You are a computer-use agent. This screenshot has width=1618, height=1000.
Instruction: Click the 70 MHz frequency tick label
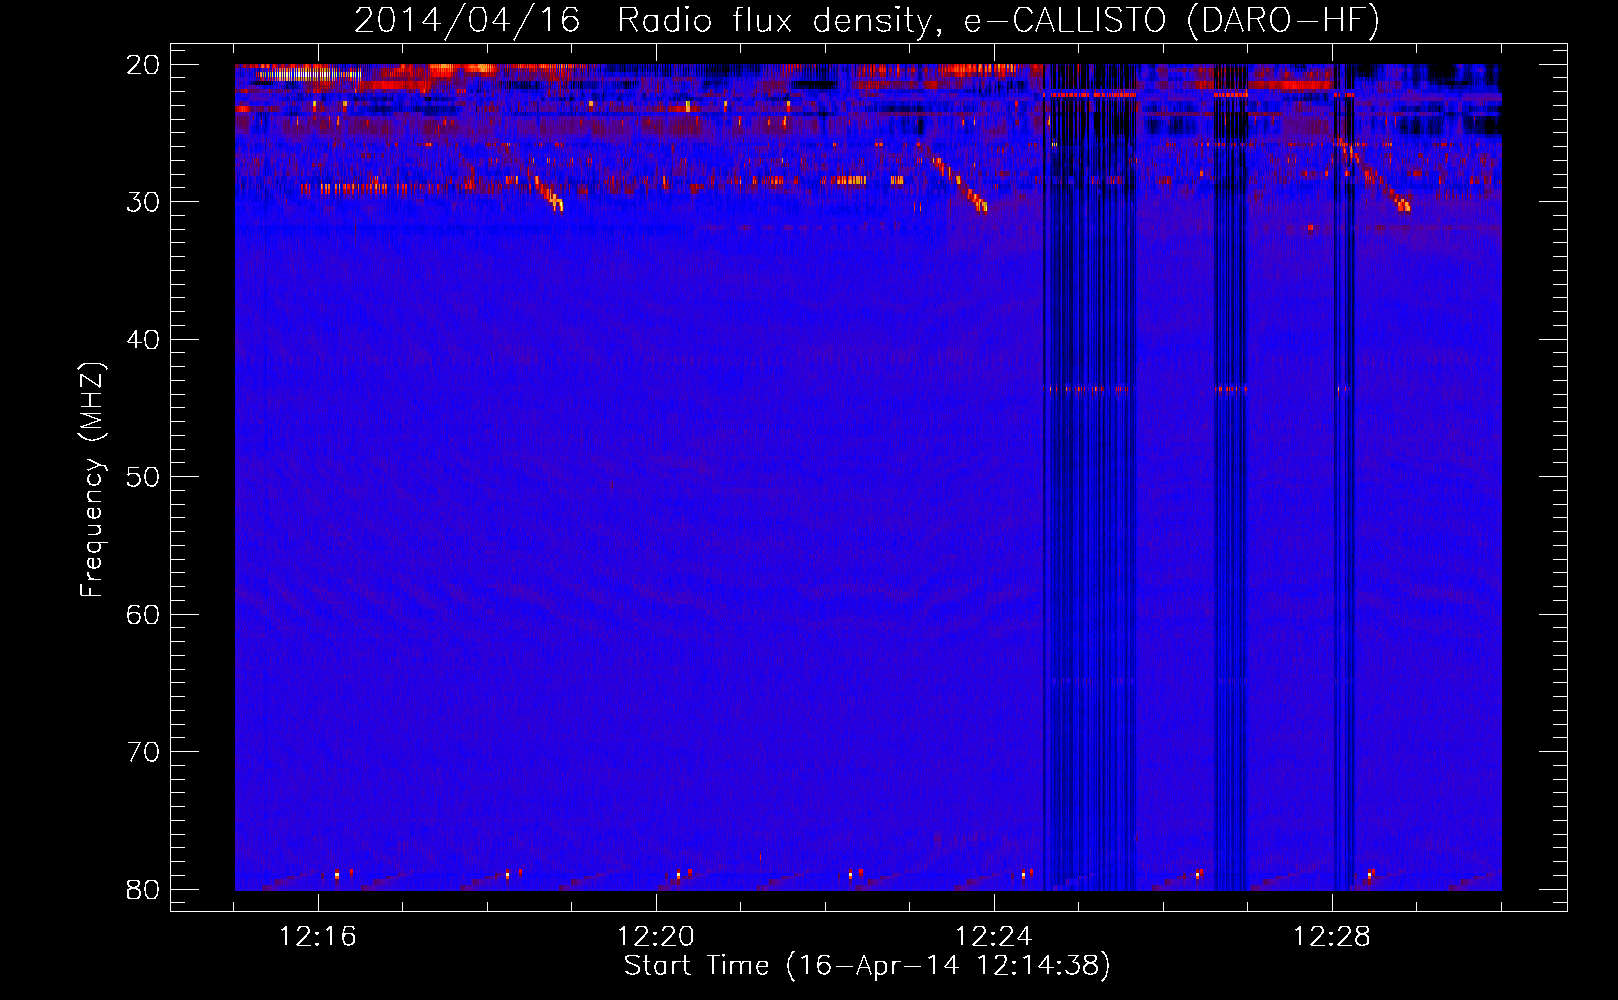tap(143, 752)
